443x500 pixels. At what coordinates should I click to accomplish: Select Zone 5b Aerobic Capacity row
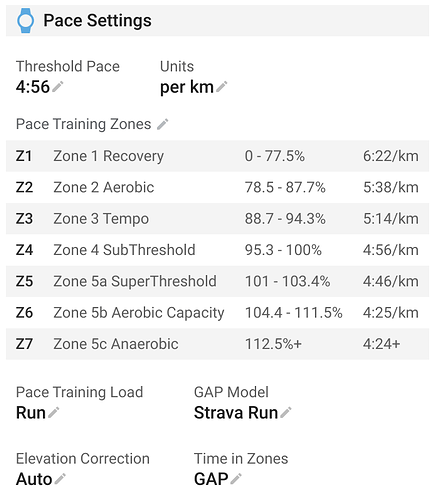pos(217,313)
